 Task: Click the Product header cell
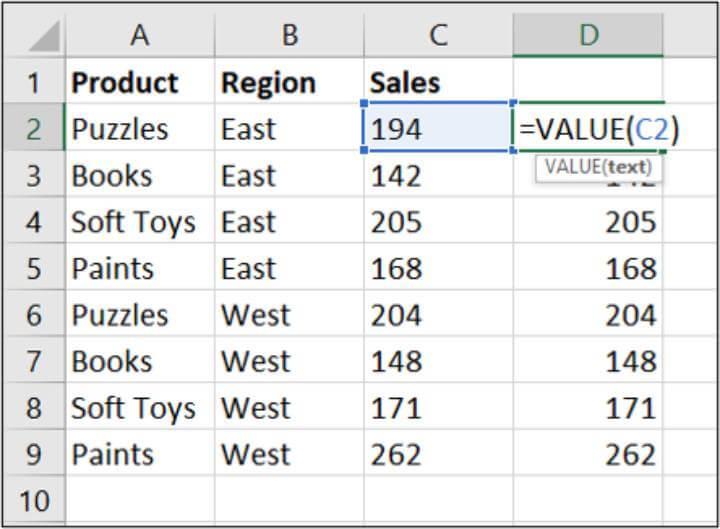pyautogui.click(x=139, y=83)
